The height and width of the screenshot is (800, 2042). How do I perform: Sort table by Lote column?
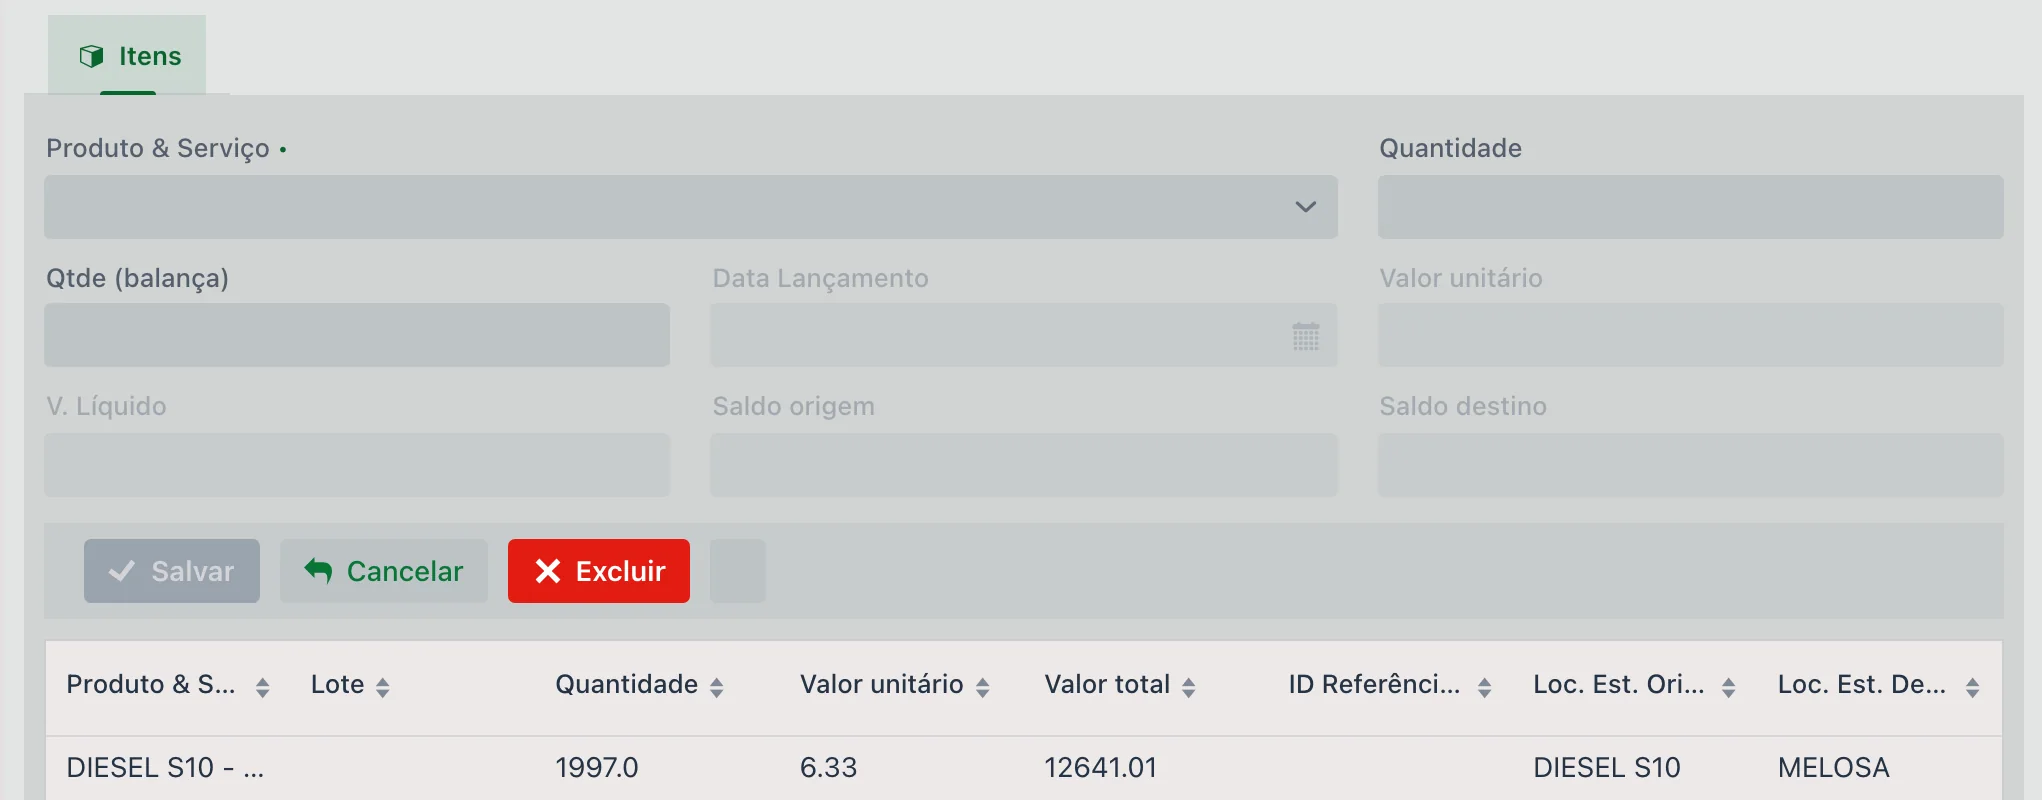382,687
